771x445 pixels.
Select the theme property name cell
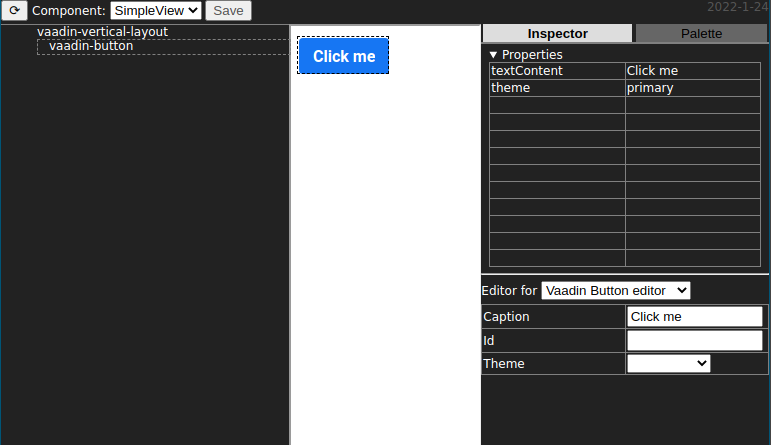[x=556, y=88]
